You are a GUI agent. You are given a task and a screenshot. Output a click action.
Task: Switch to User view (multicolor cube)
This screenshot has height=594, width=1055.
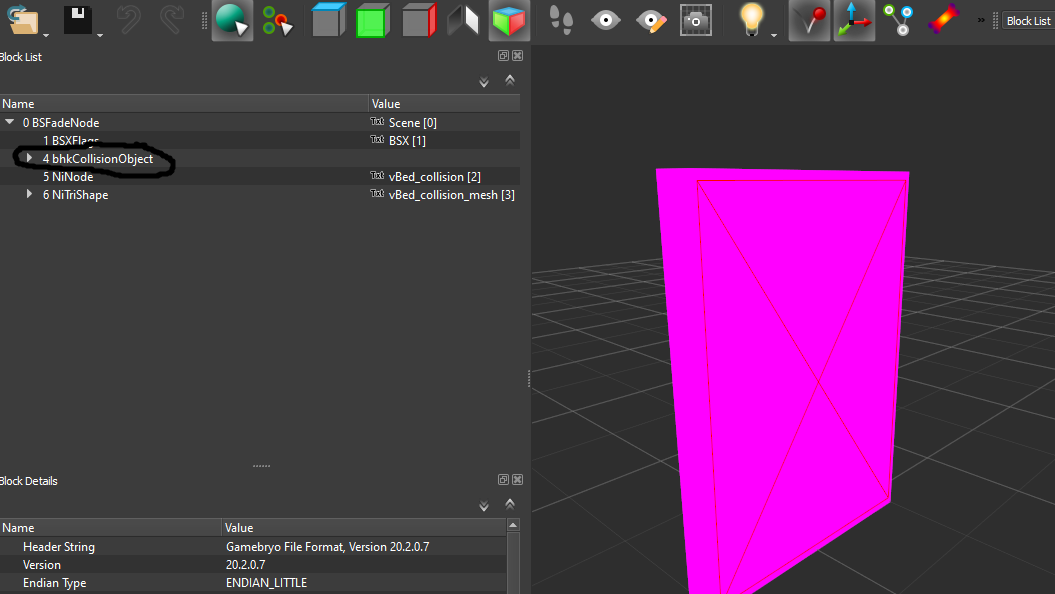(x=509, y=20)
